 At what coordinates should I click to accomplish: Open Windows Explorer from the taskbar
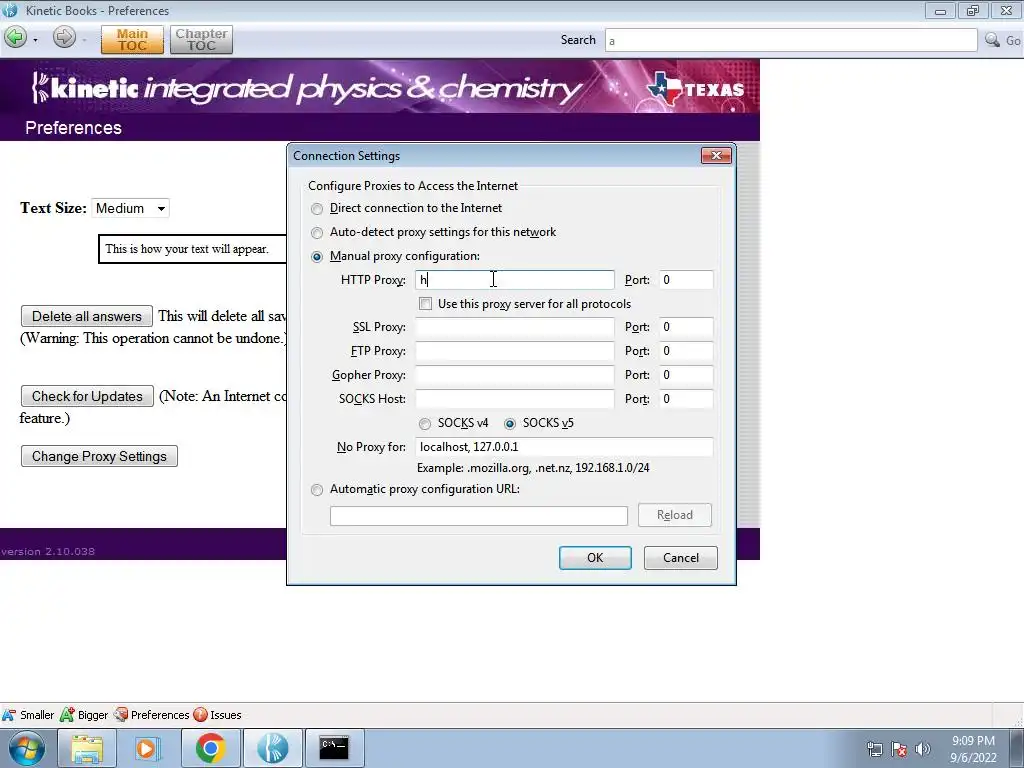(87, 748)
